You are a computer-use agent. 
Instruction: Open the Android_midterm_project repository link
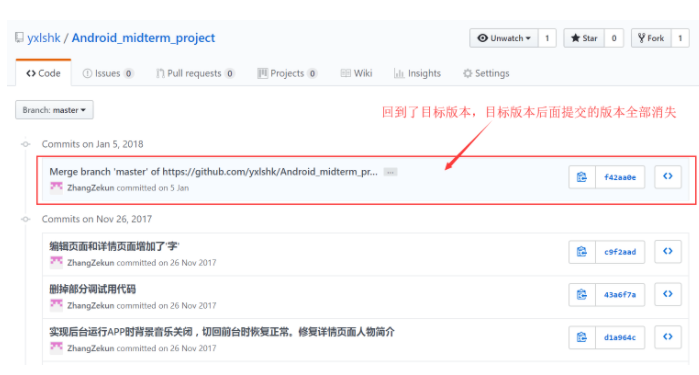pos(143,38)
